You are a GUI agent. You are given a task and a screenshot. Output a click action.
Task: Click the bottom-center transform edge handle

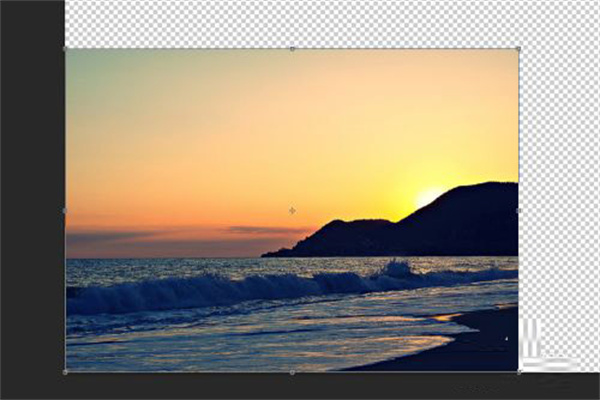292,372
